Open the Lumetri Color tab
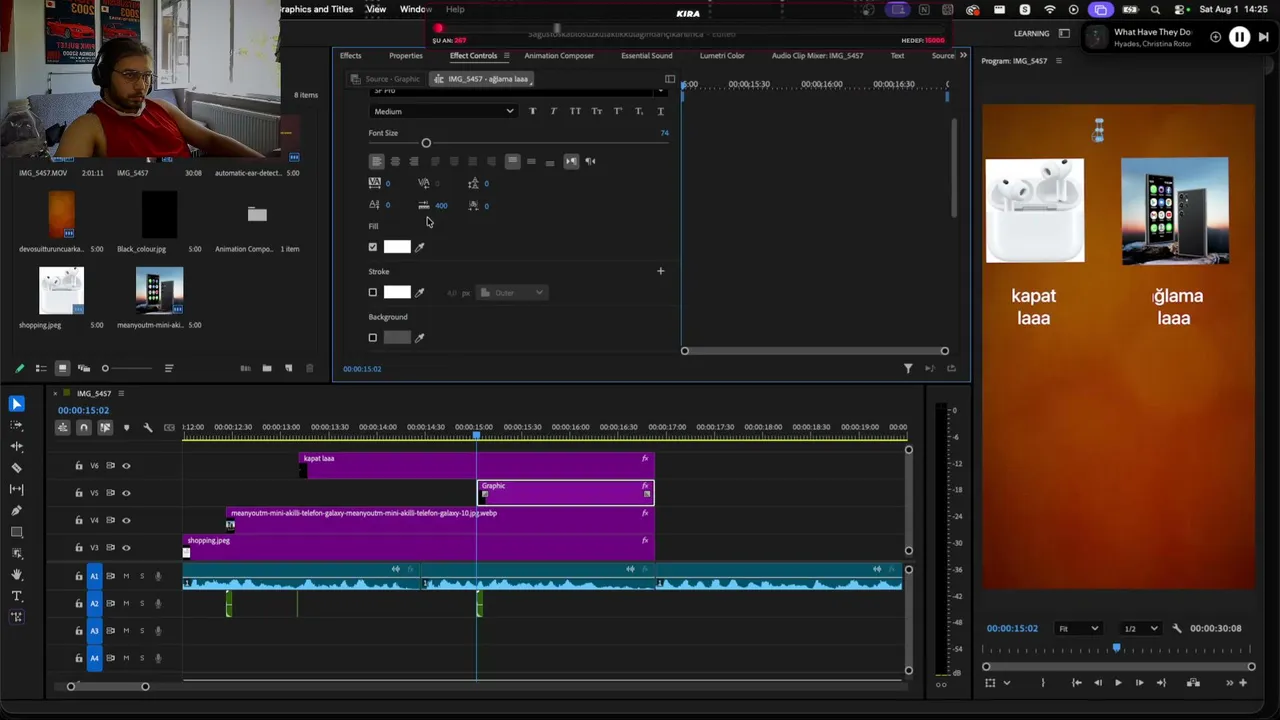 722,56
